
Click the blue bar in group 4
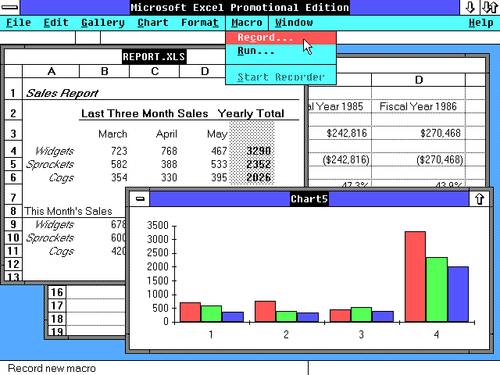(458, 294)
